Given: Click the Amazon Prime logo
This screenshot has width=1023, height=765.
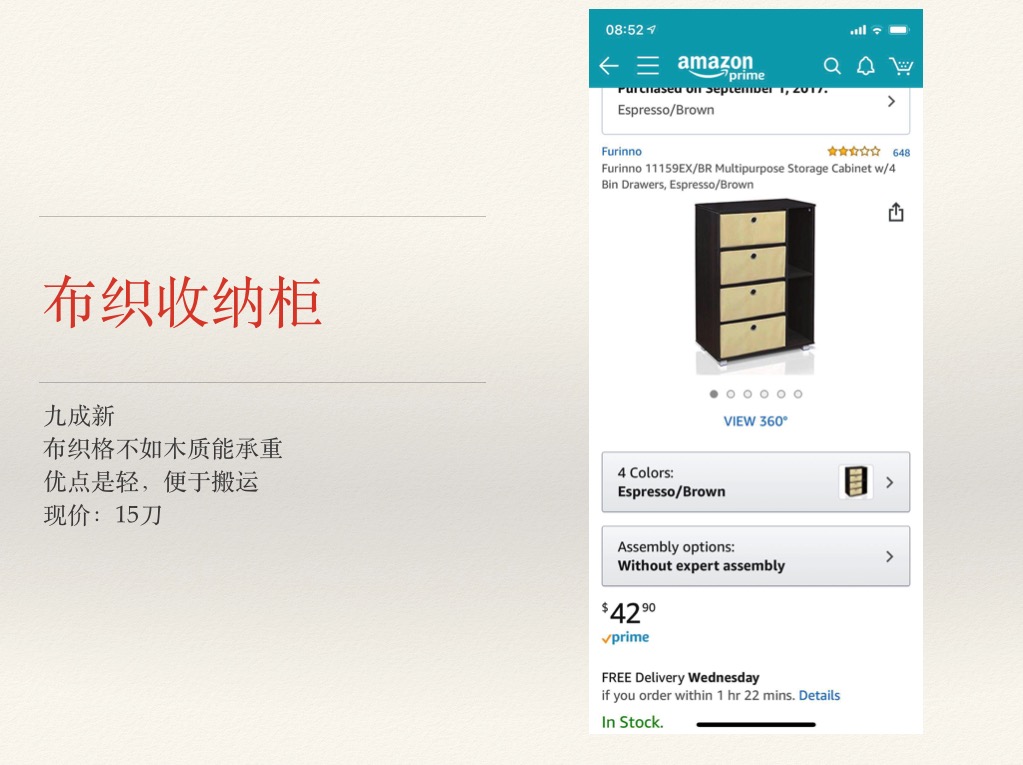Looking at the screenshot, I should [x=720, y=67].
